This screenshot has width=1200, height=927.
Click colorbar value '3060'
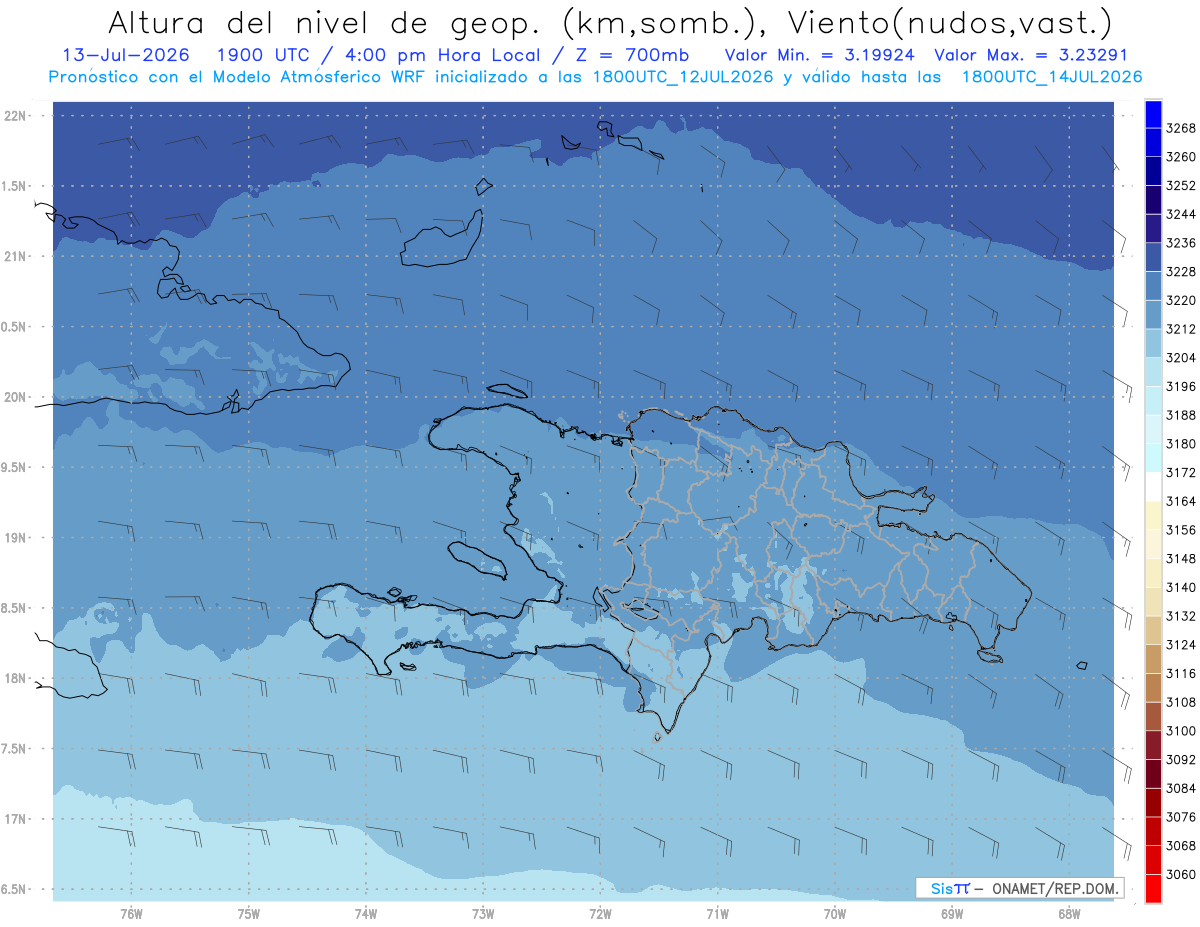point(1181,875)
